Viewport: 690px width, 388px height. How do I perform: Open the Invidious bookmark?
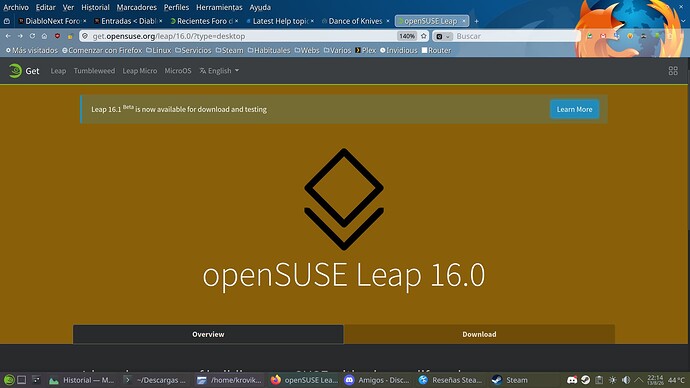click(398, 51)
